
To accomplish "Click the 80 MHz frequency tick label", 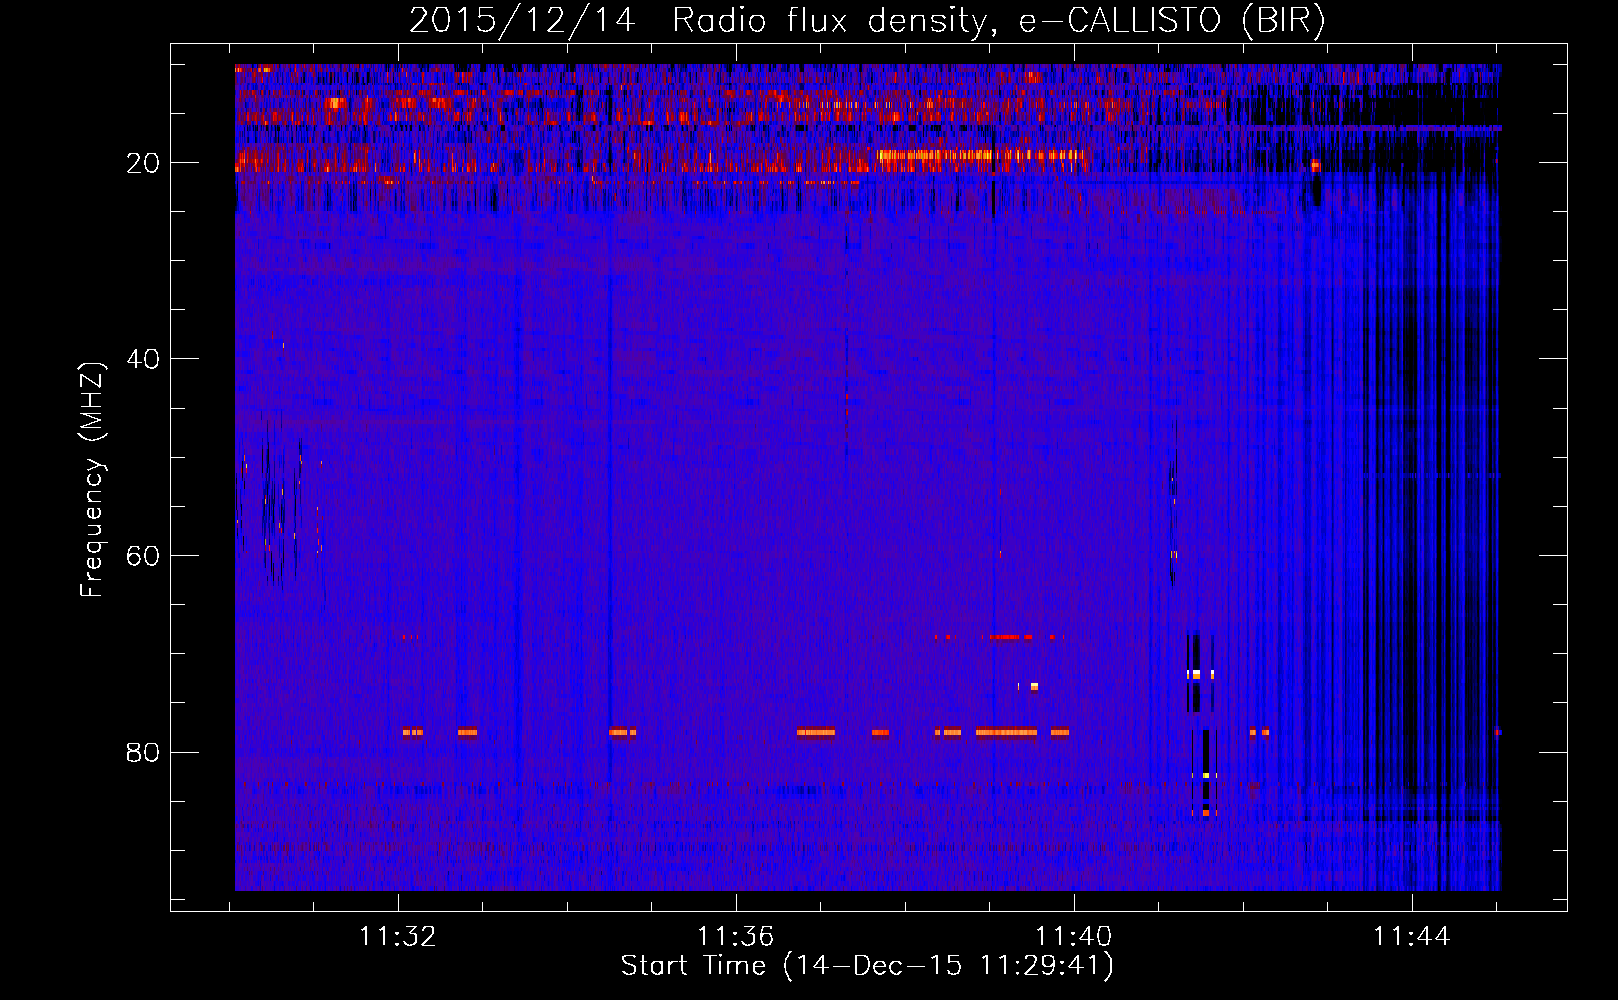I will [144, 752].
